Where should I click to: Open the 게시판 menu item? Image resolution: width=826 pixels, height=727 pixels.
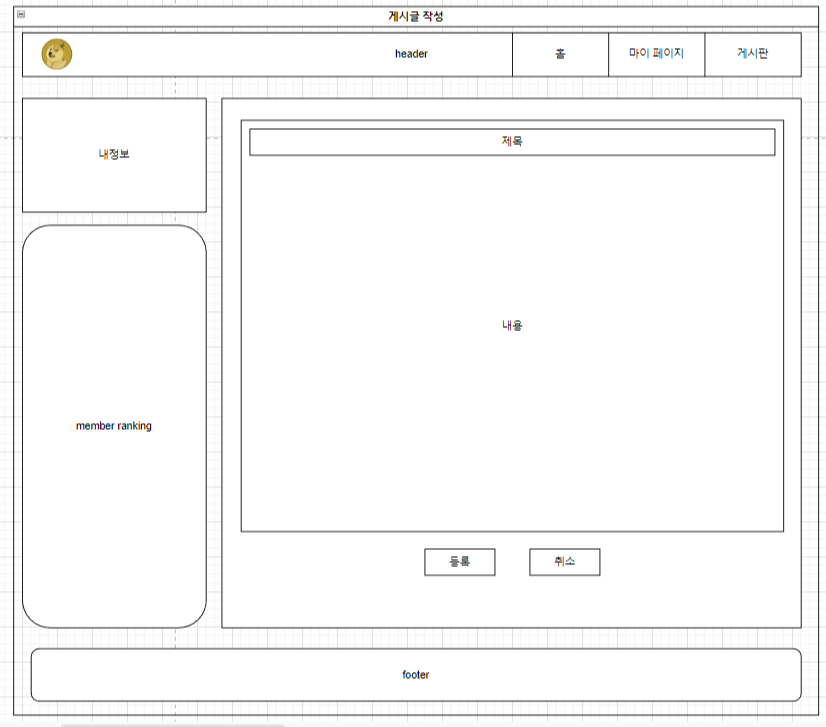pyautogui.click(x=753, y=54)
